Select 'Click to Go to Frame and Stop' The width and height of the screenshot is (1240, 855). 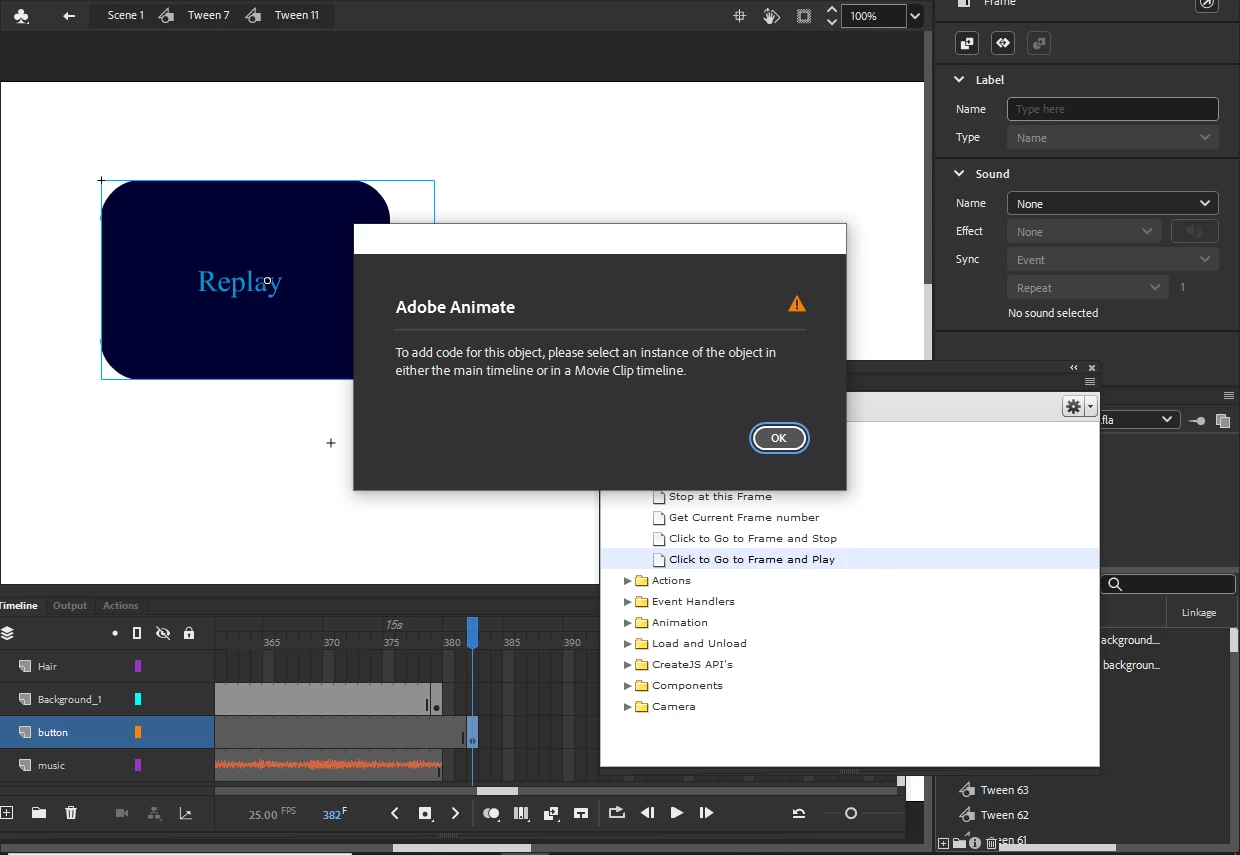[753, 538]
